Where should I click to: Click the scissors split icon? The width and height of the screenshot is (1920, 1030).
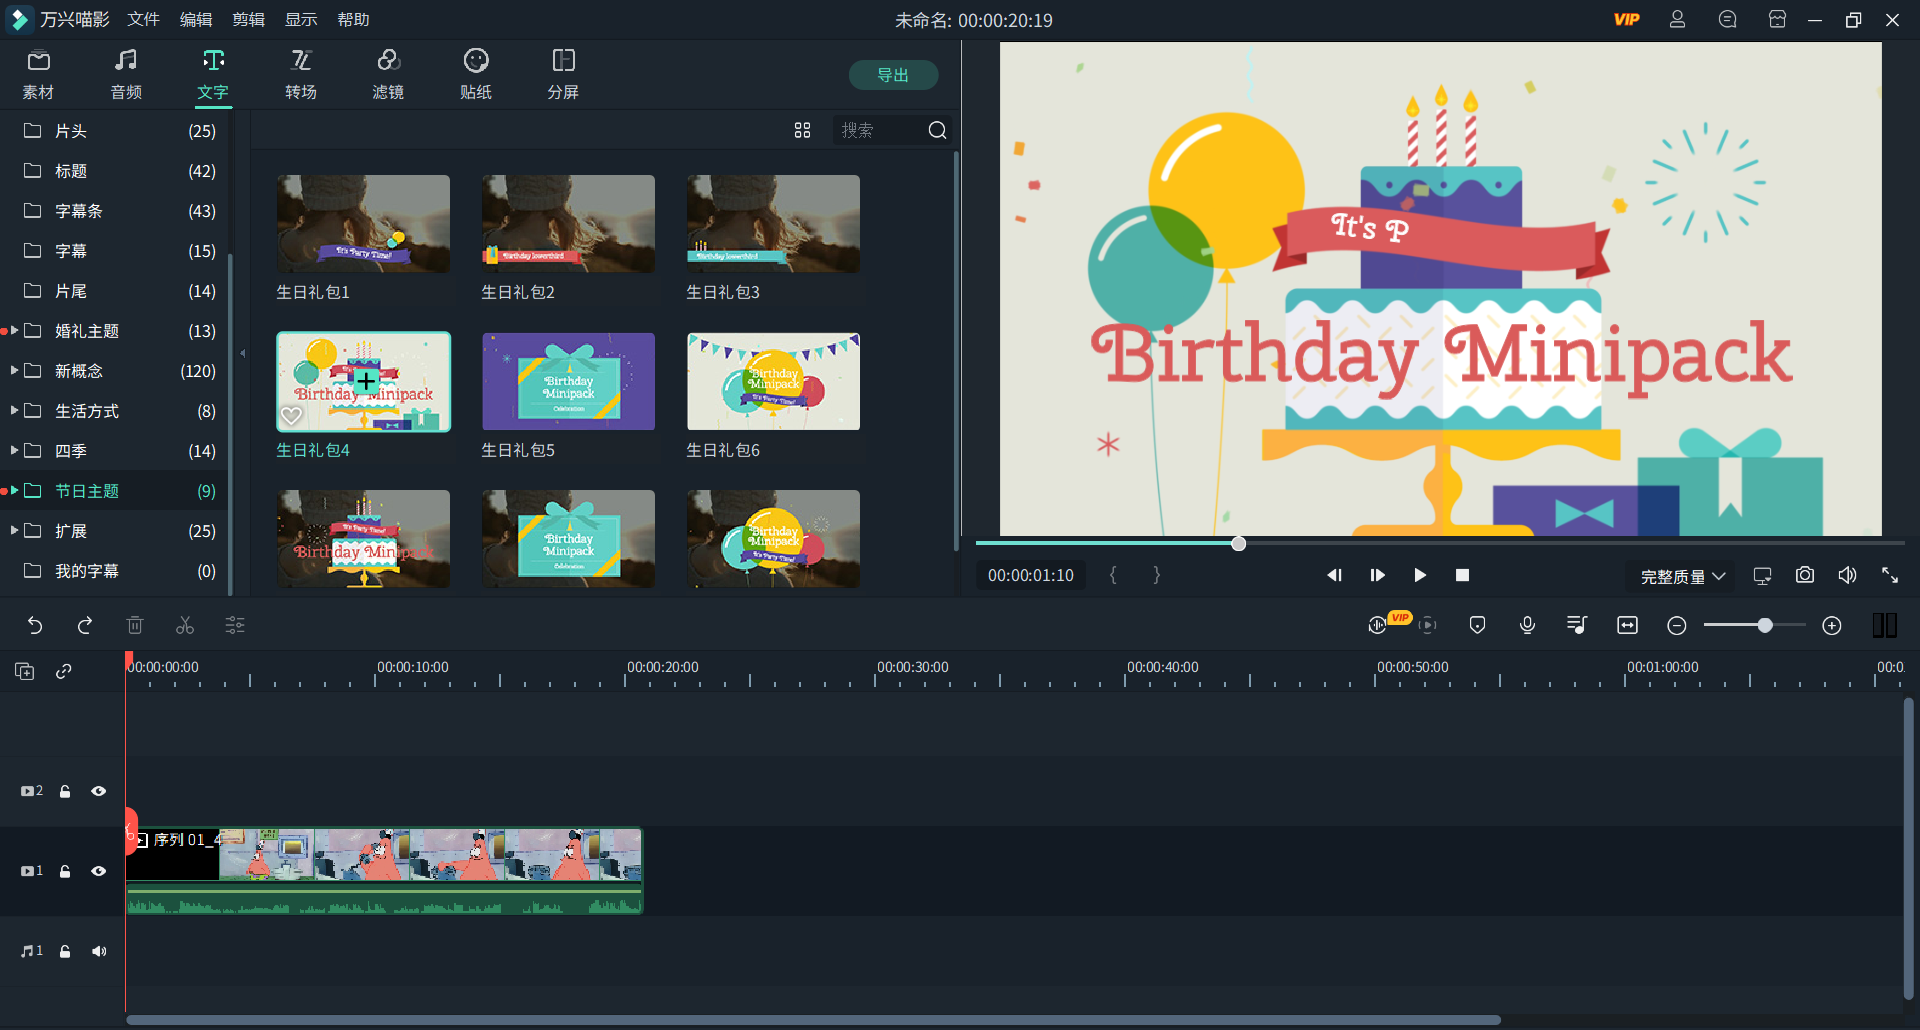pos(185,625)
